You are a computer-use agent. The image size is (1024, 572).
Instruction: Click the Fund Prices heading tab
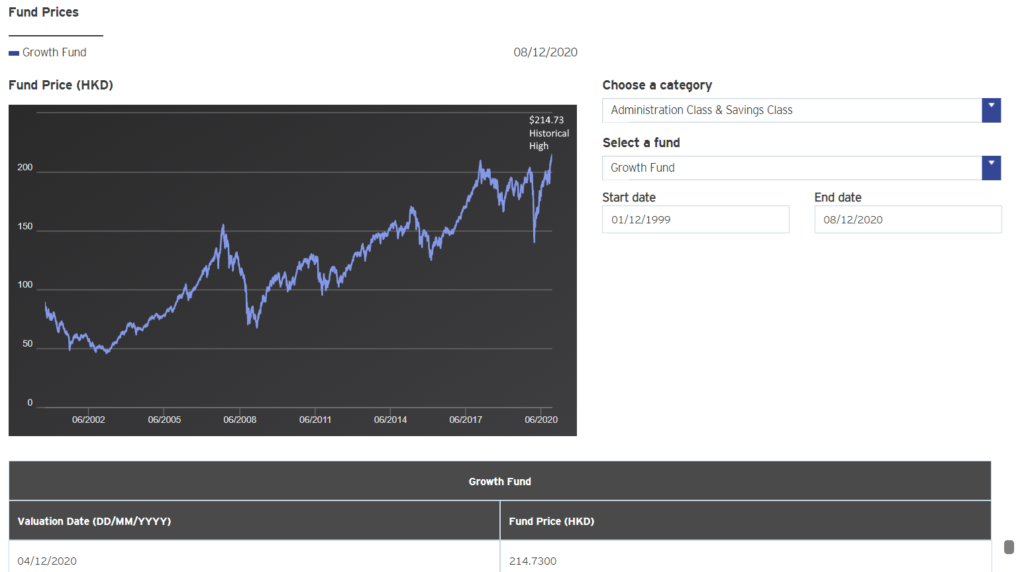click(44, 12)
